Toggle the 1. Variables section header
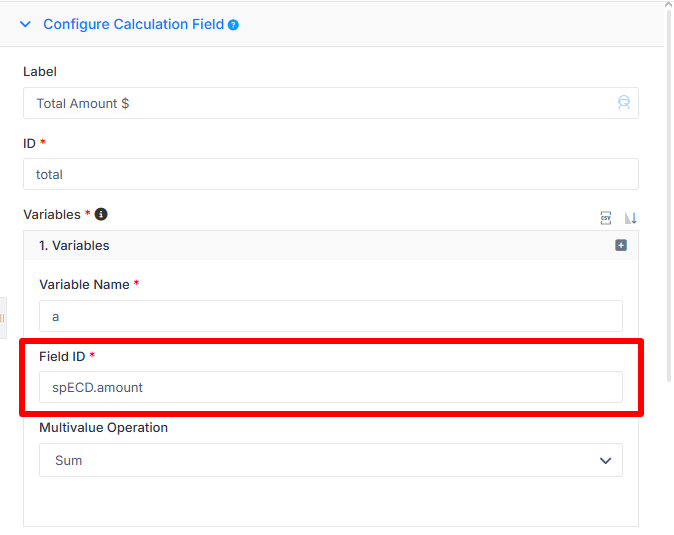This screenshot has width=674, height=535. click(x=331, y=245)
